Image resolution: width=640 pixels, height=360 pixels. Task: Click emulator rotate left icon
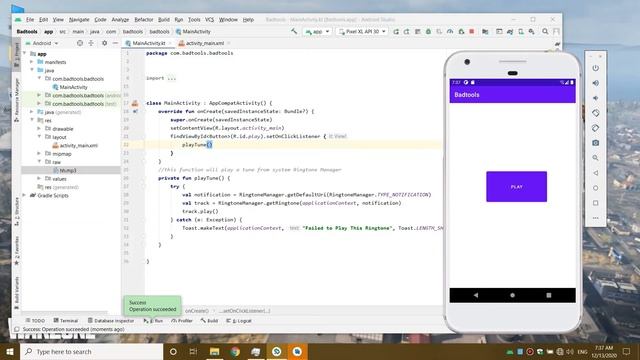[x=596, y=113]
